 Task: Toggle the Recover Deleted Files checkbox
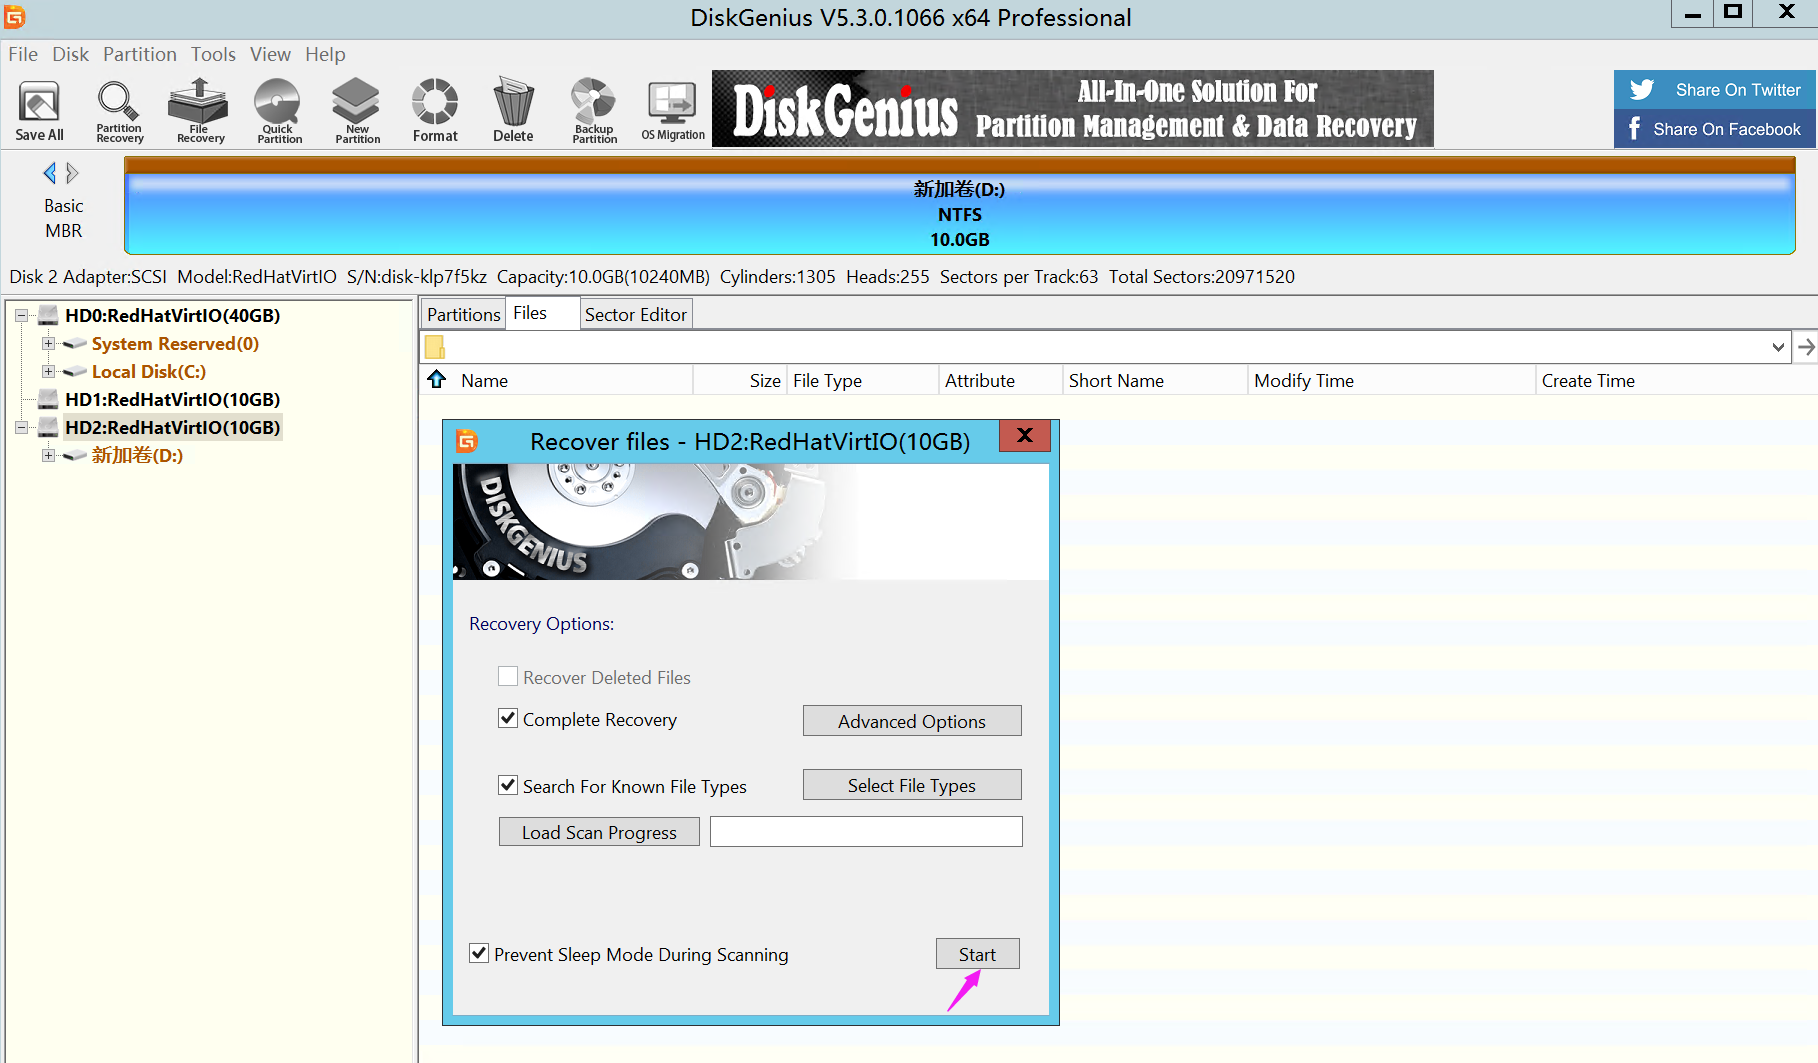pos(508,677)
